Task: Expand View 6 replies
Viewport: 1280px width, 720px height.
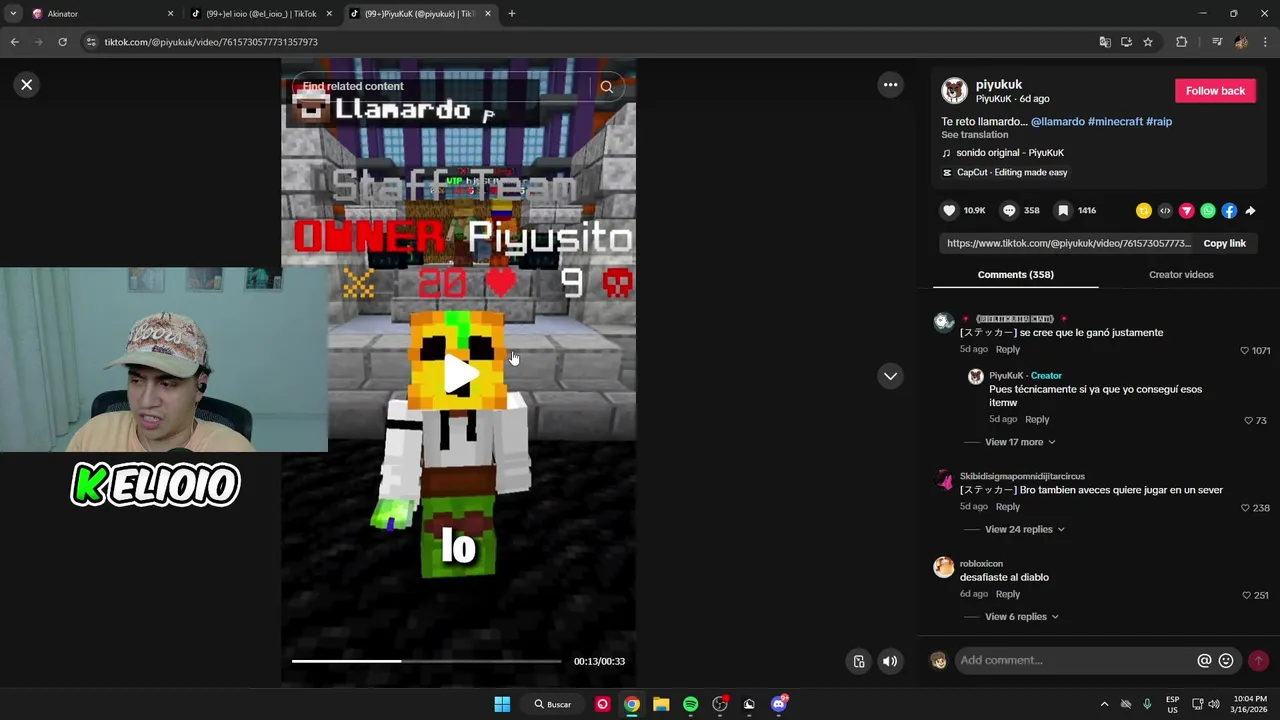Action: tap(1021, 617)
